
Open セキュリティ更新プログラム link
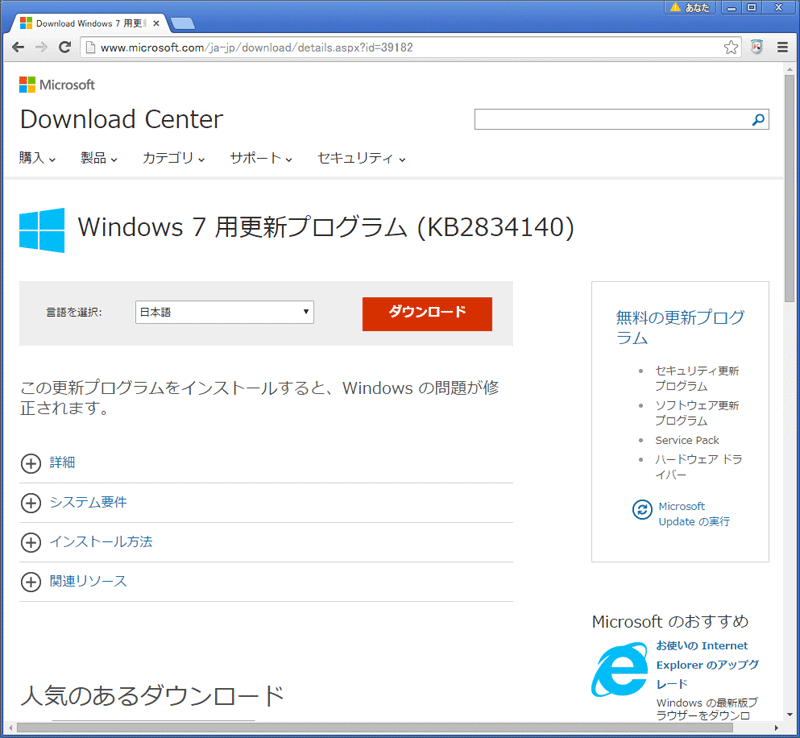(x=697, y=379)
